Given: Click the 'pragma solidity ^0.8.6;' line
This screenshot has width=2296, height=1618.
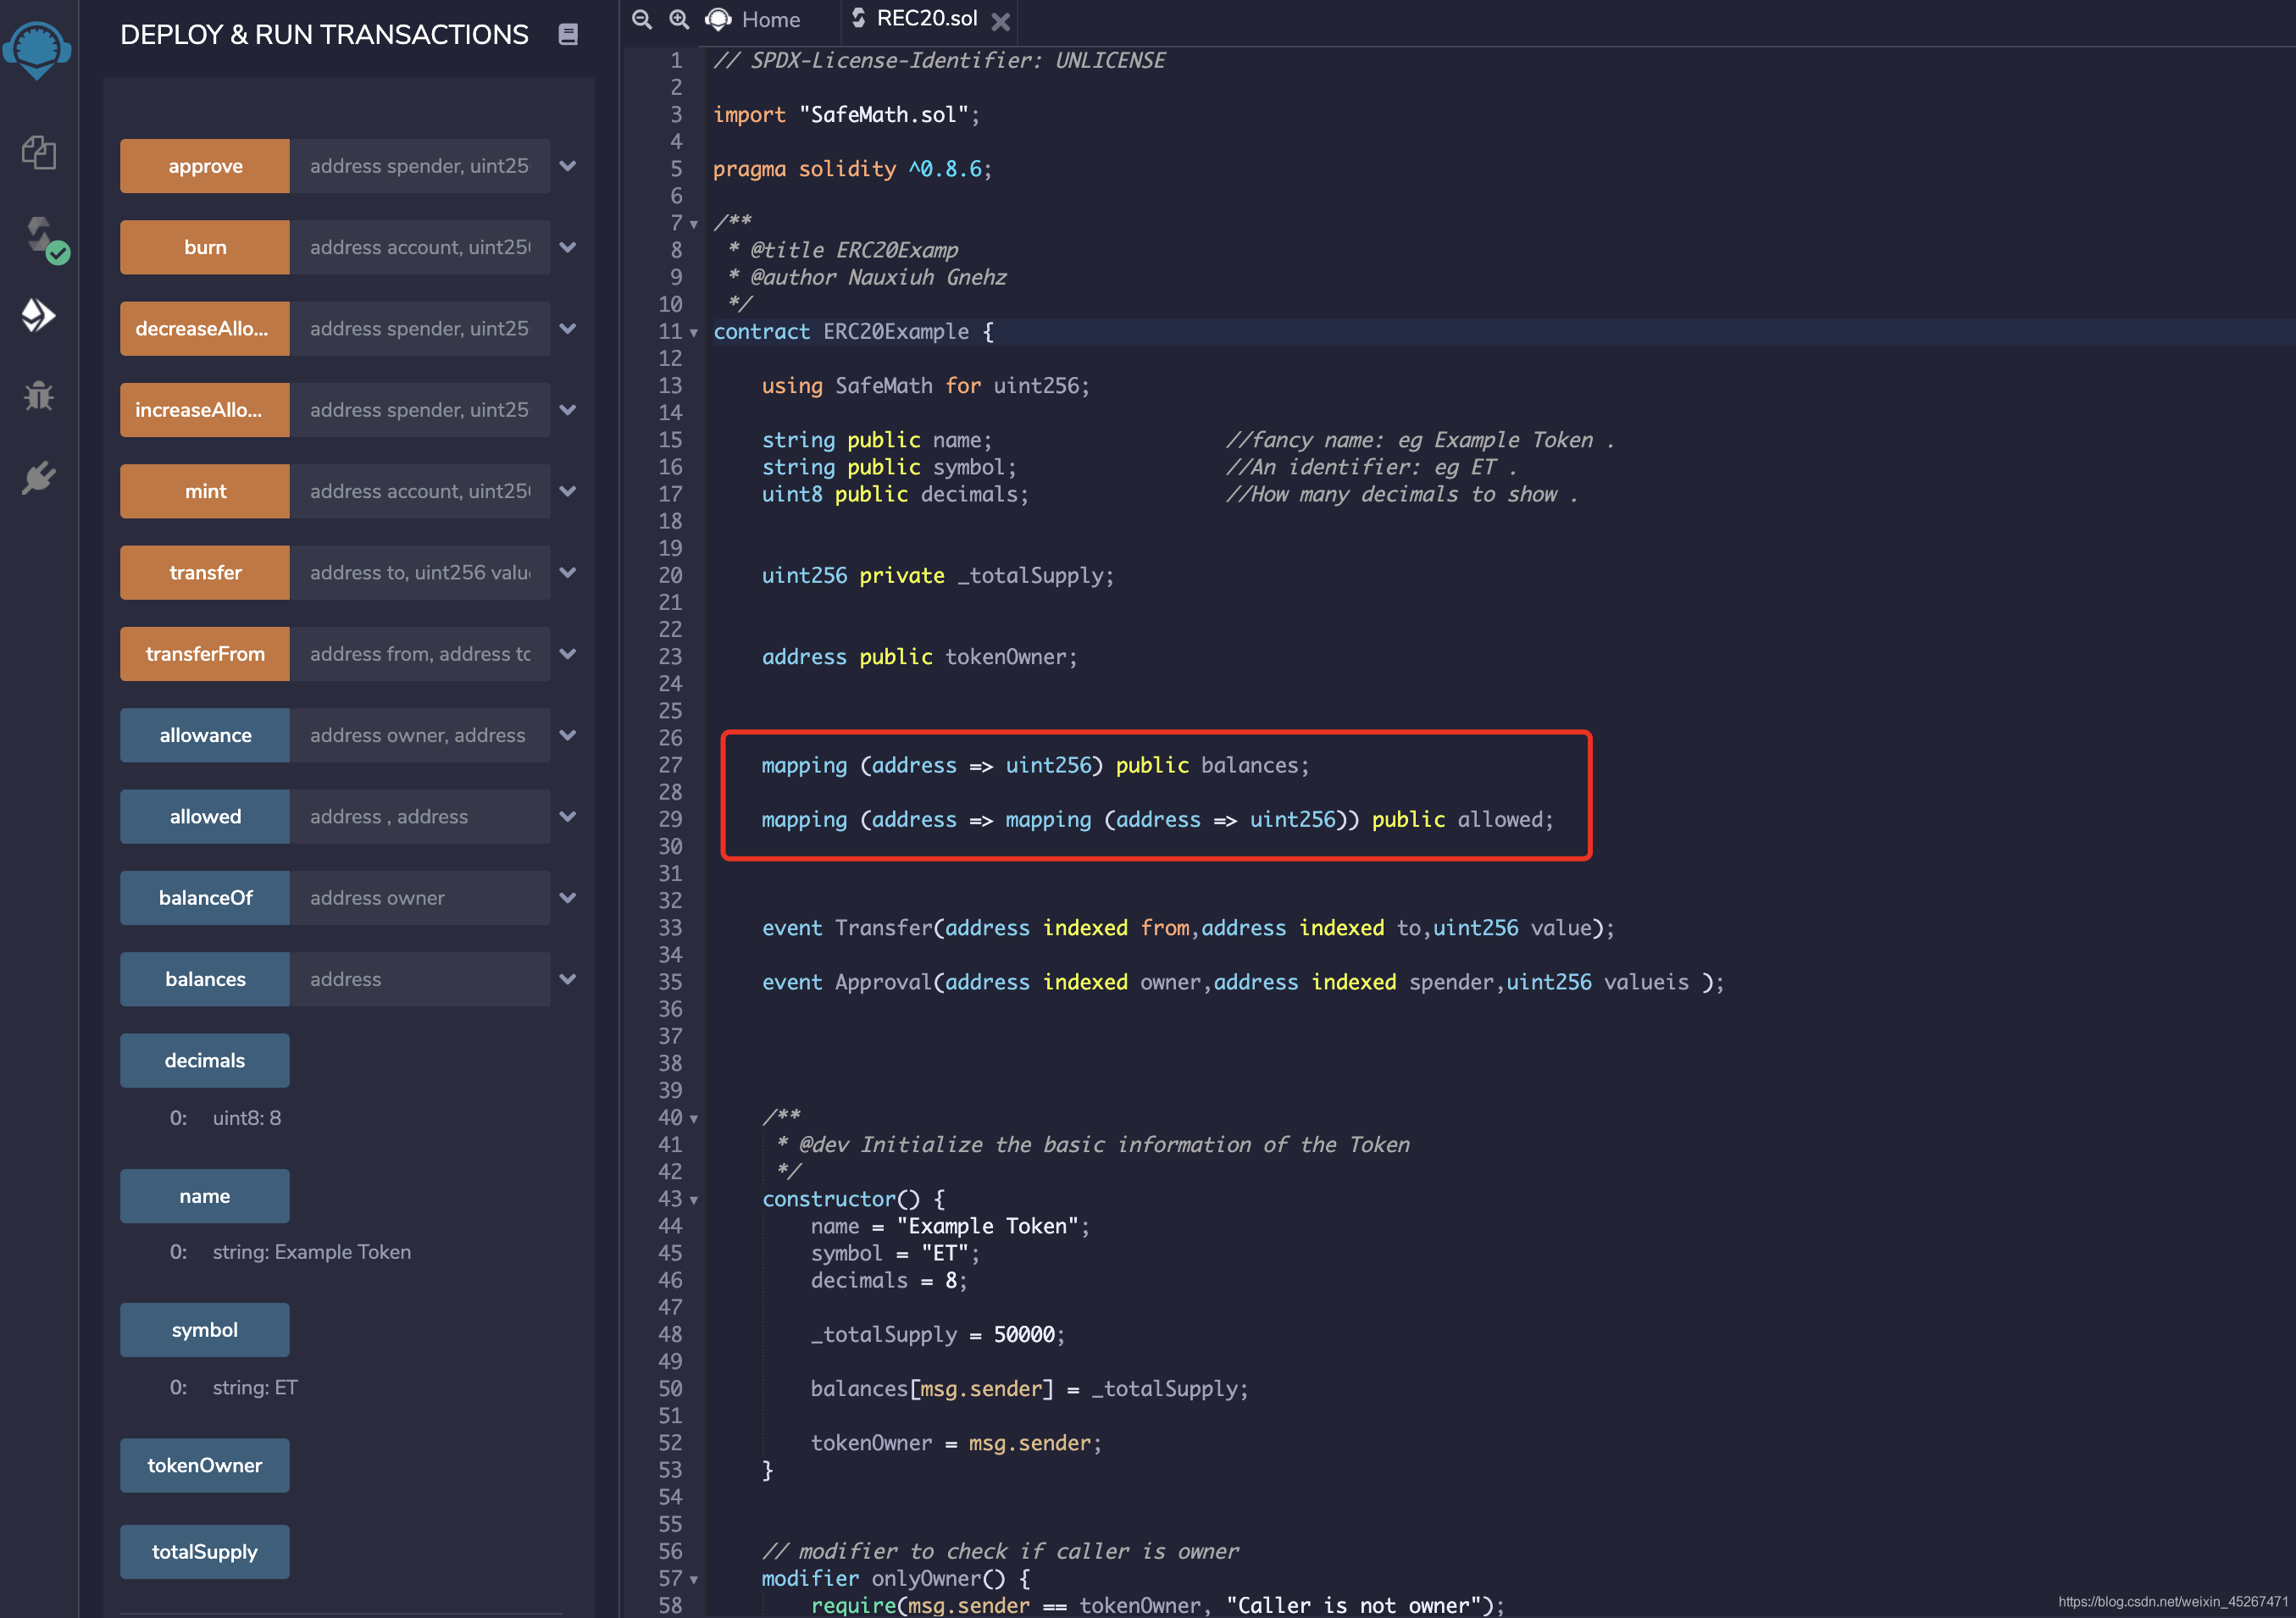Looking at the screenshot, I should pos(852,169).
